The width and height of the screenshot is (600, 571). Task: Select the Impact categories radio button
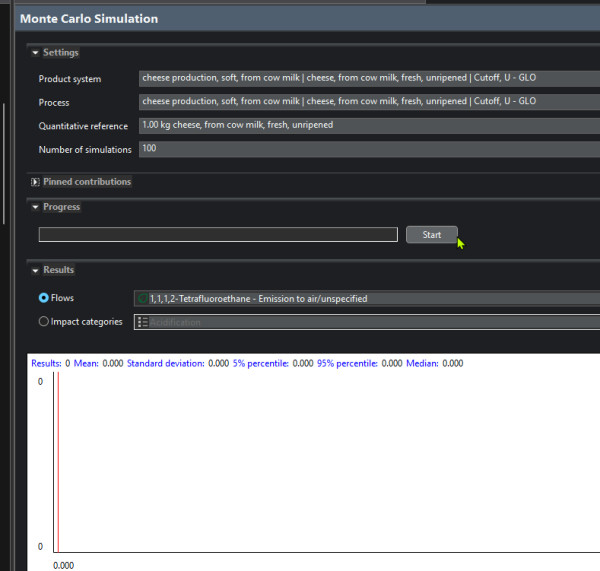[44, 322]
